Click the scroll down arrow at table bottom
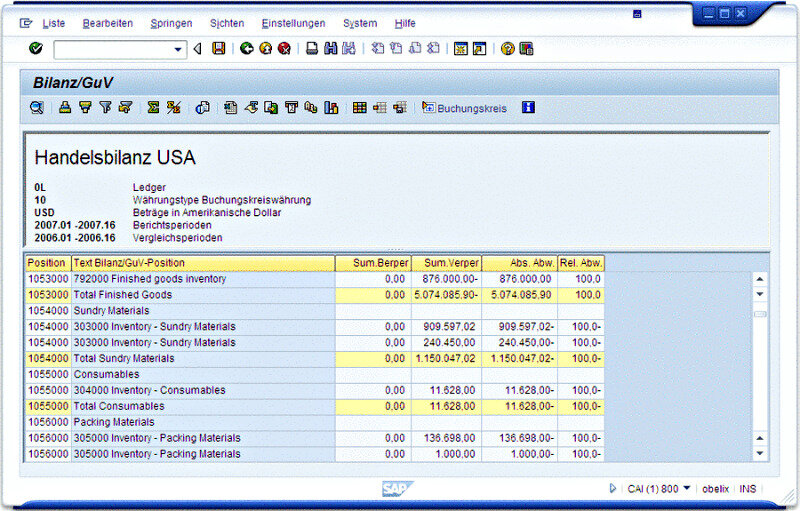 click(x=759, y=454)
